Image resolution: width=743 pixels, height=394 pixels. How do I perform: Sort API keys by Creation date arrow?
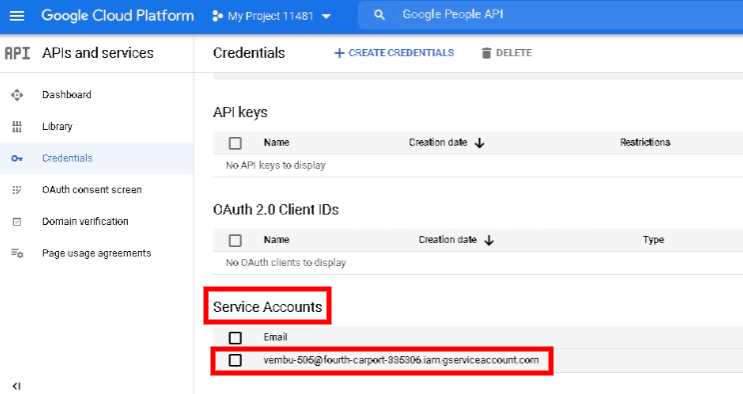pos(480,143)
